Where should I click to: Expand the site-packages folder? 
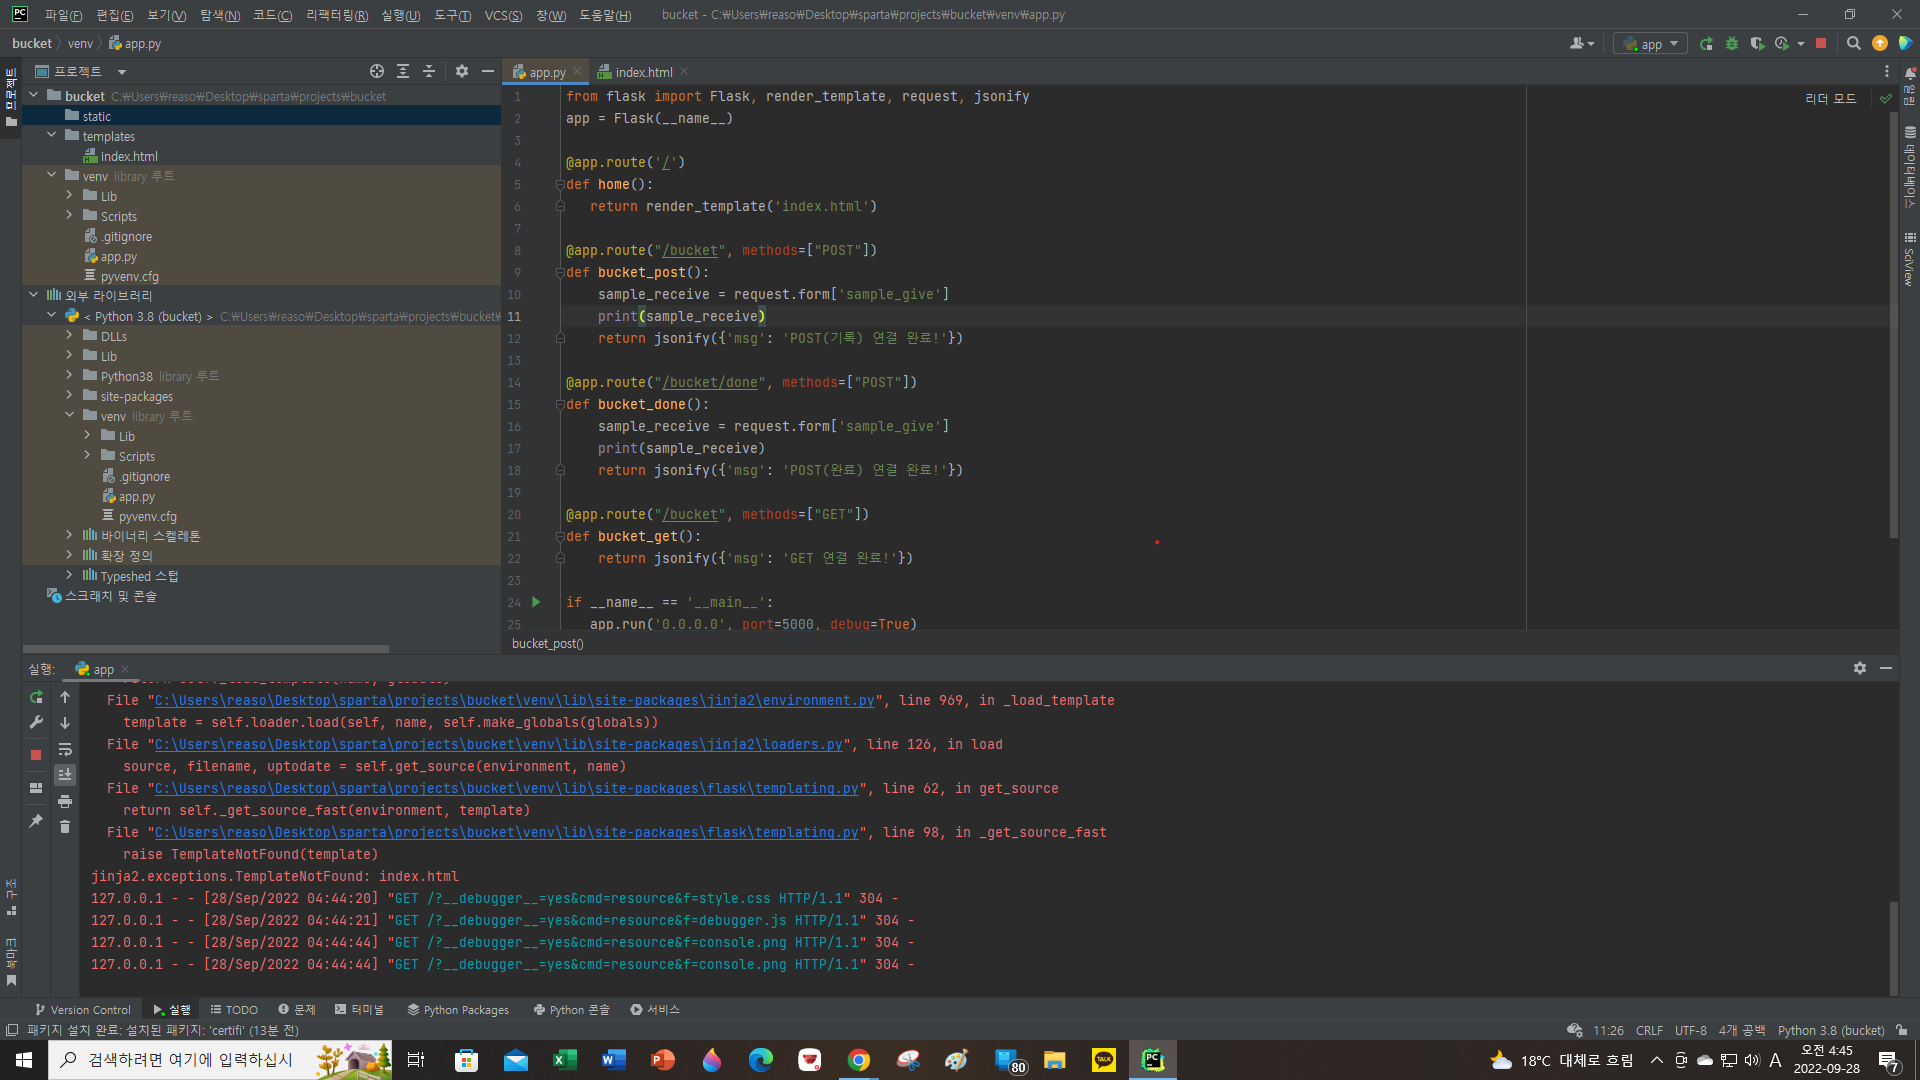tap(69, 396)
